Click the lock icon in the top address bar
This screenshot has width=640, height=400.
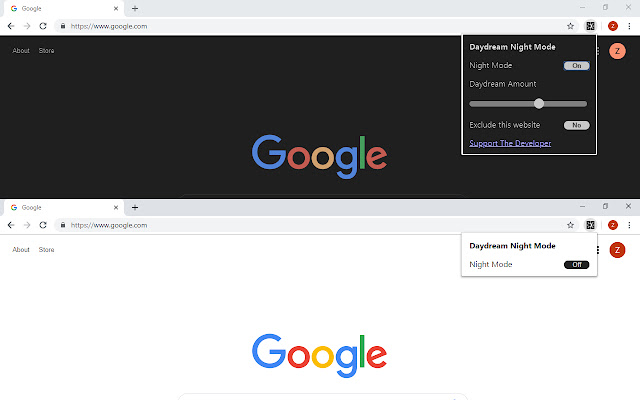63,26
